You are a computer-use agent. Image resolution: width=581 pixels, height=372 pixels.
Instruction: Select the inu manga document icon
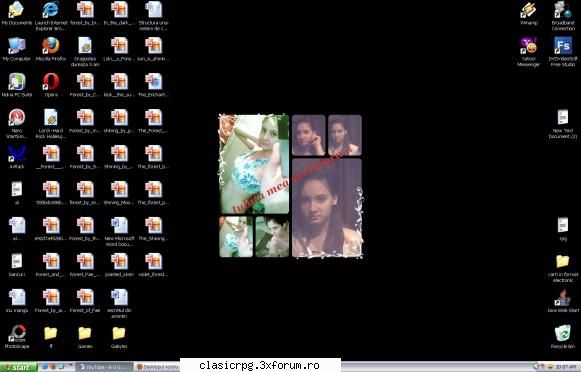tap(16, 301)
